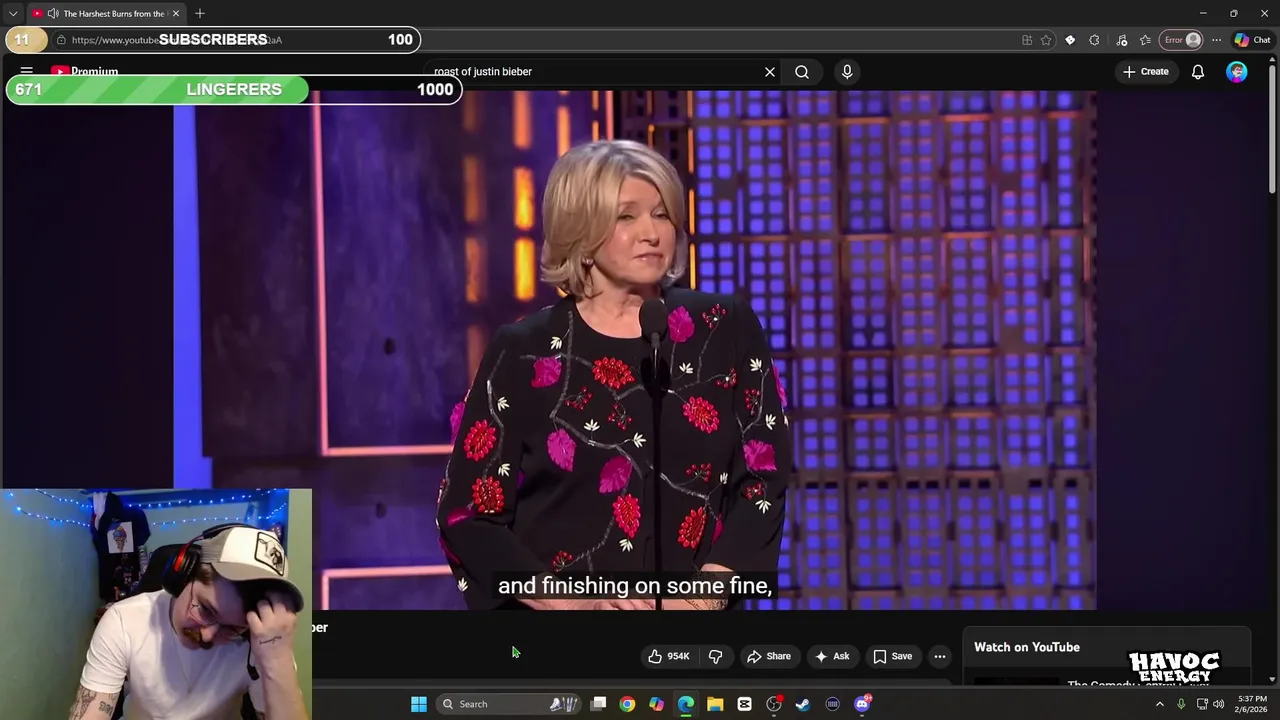
Task: Open the YouTube account avatar menu
Action: (x=1237, y=72)
